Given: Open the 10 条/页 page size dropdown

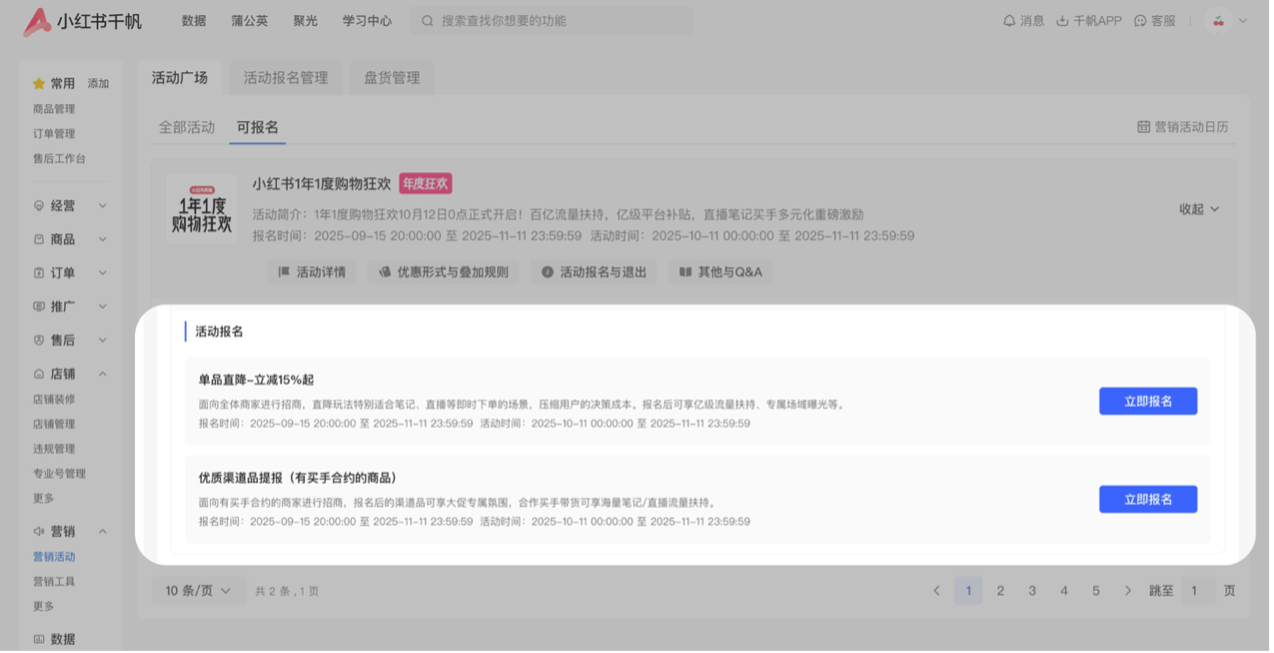Looking at the screenshot, I should 197,590.
